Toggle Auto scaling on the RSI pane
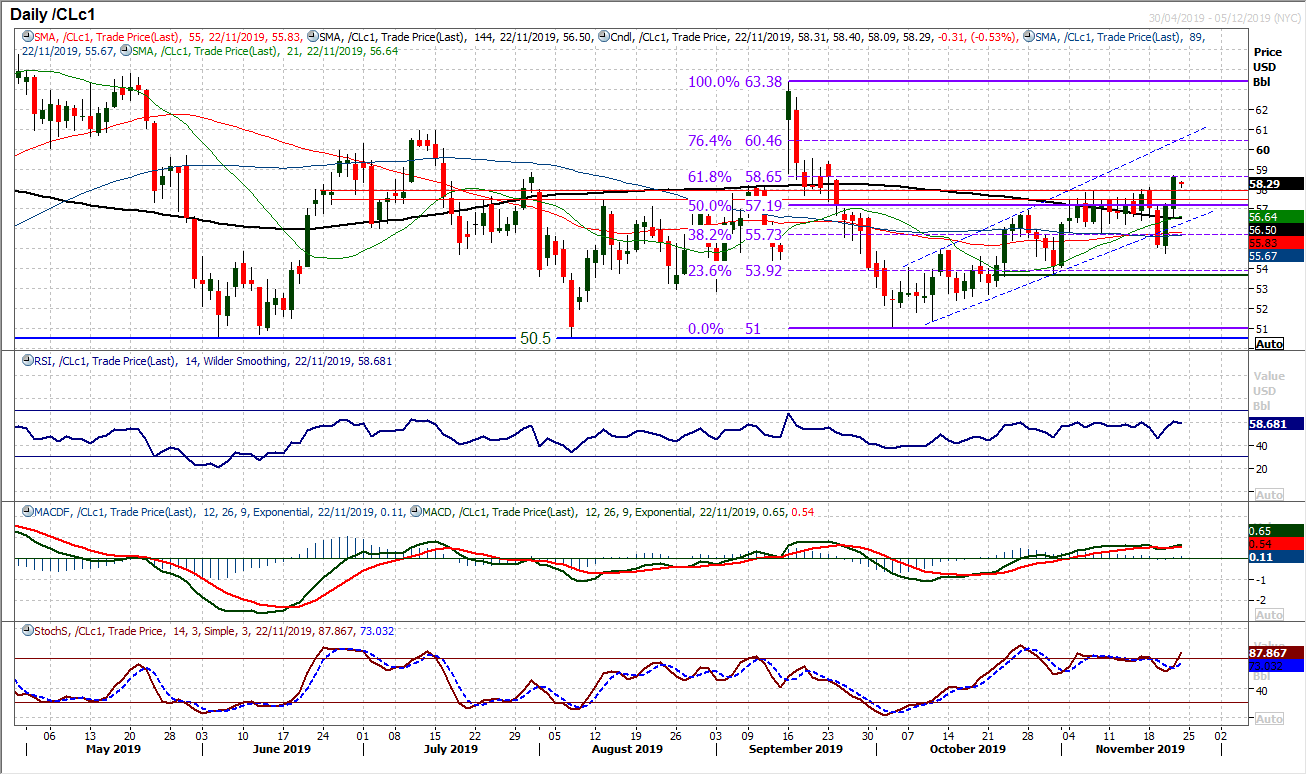 [1267, 495]
